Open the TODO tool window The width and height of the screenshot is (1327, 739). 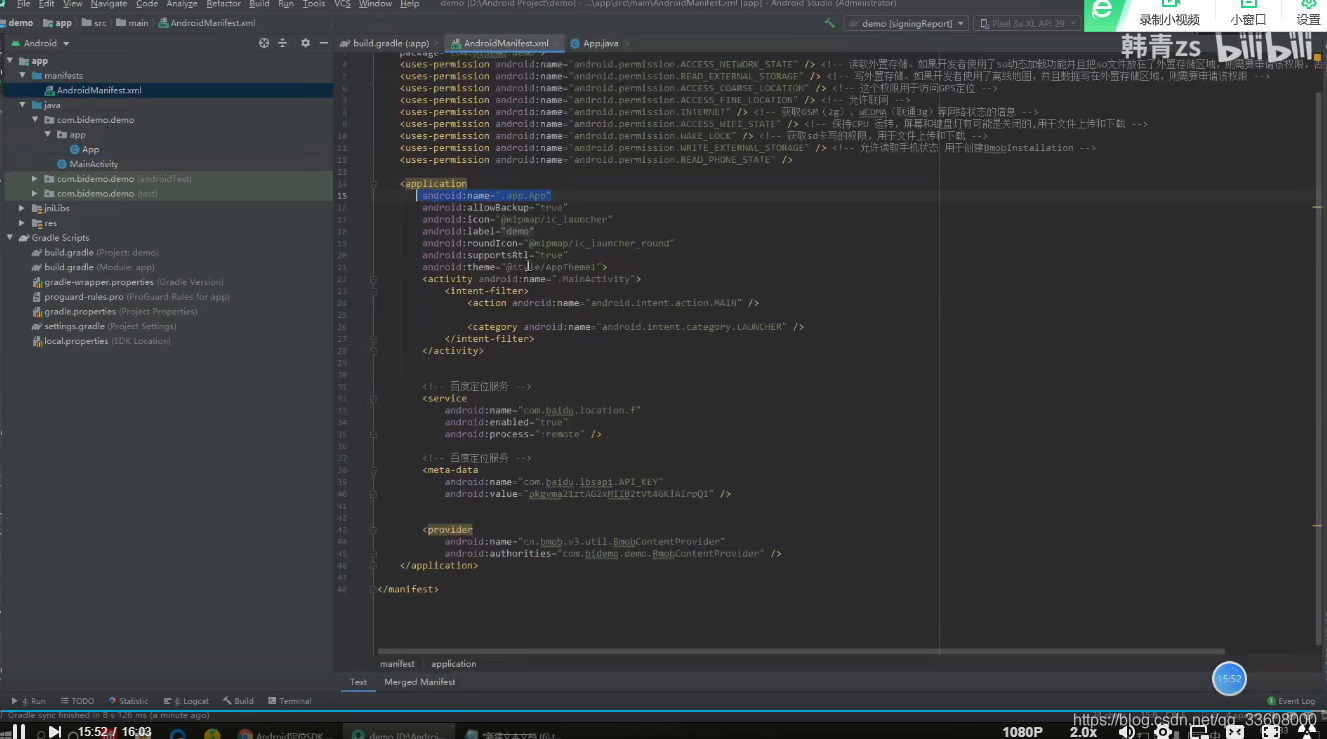tap(77, 701)
